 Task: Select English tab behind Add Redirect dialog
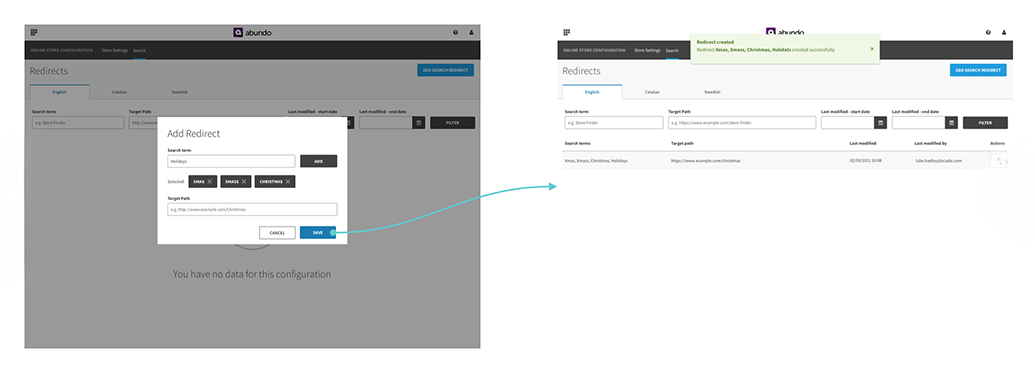point(59,92)
